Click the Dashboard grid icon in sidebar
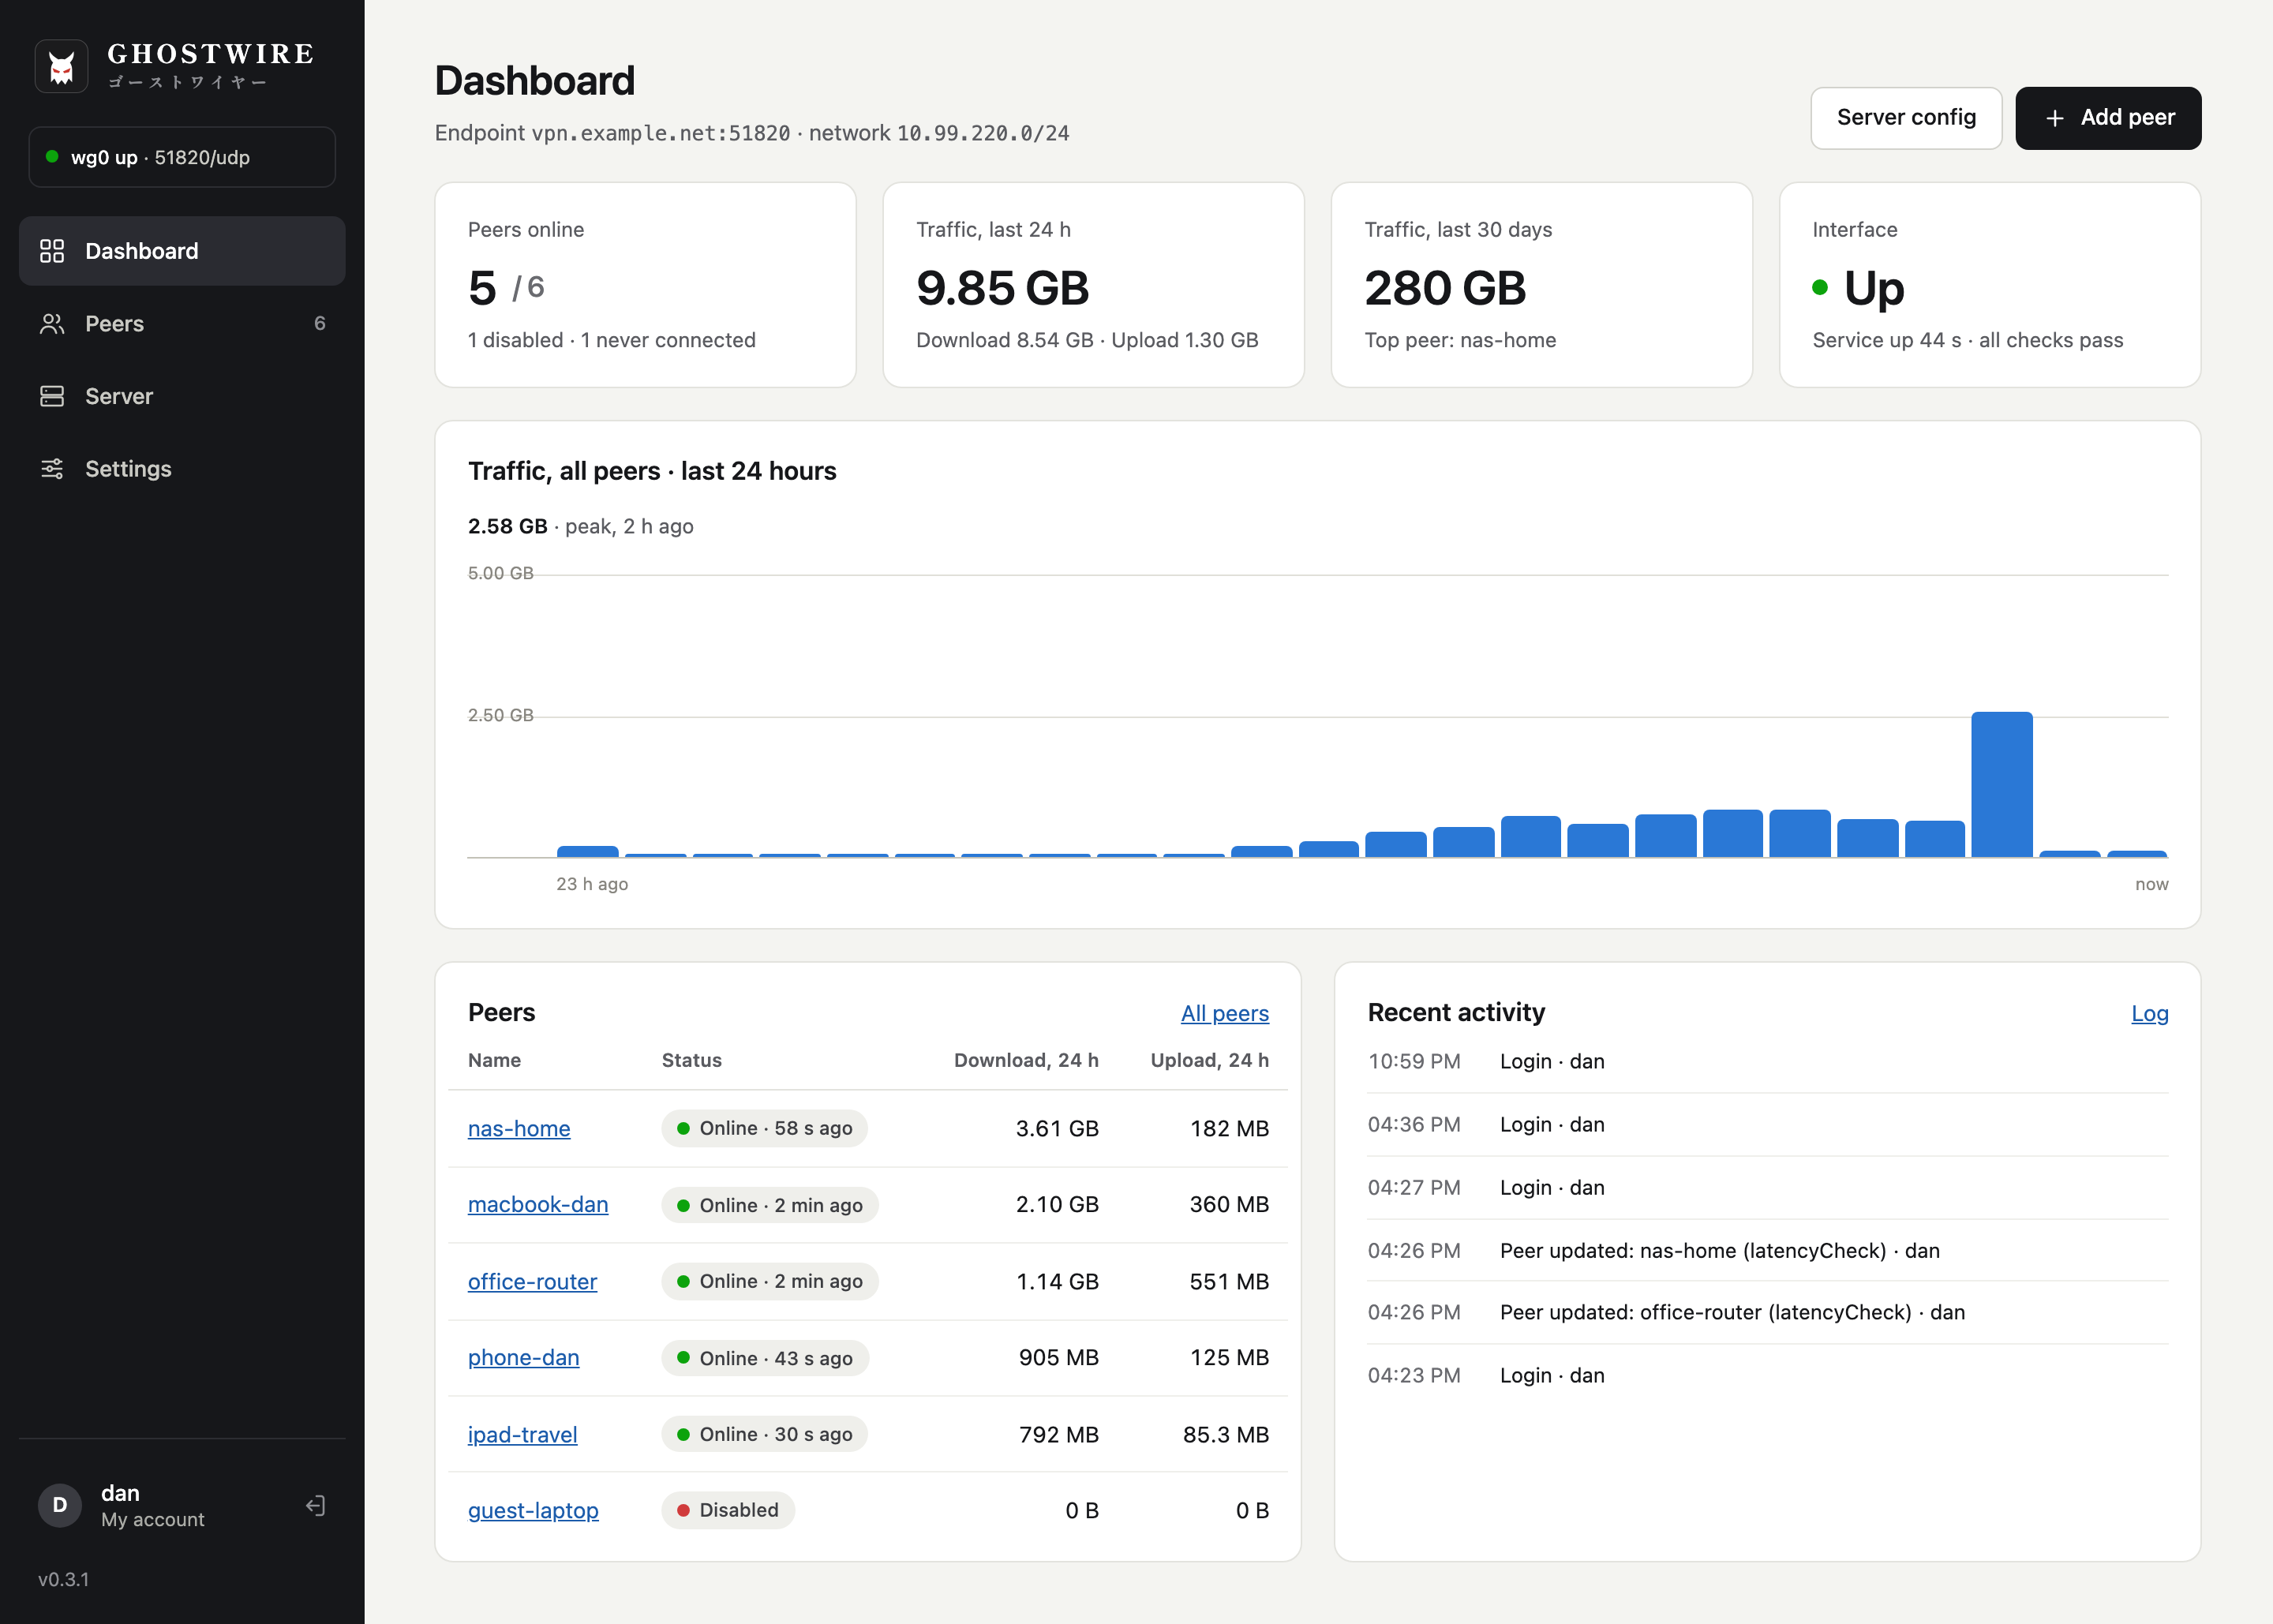2273x1624 pixels. tap(52, 251)
